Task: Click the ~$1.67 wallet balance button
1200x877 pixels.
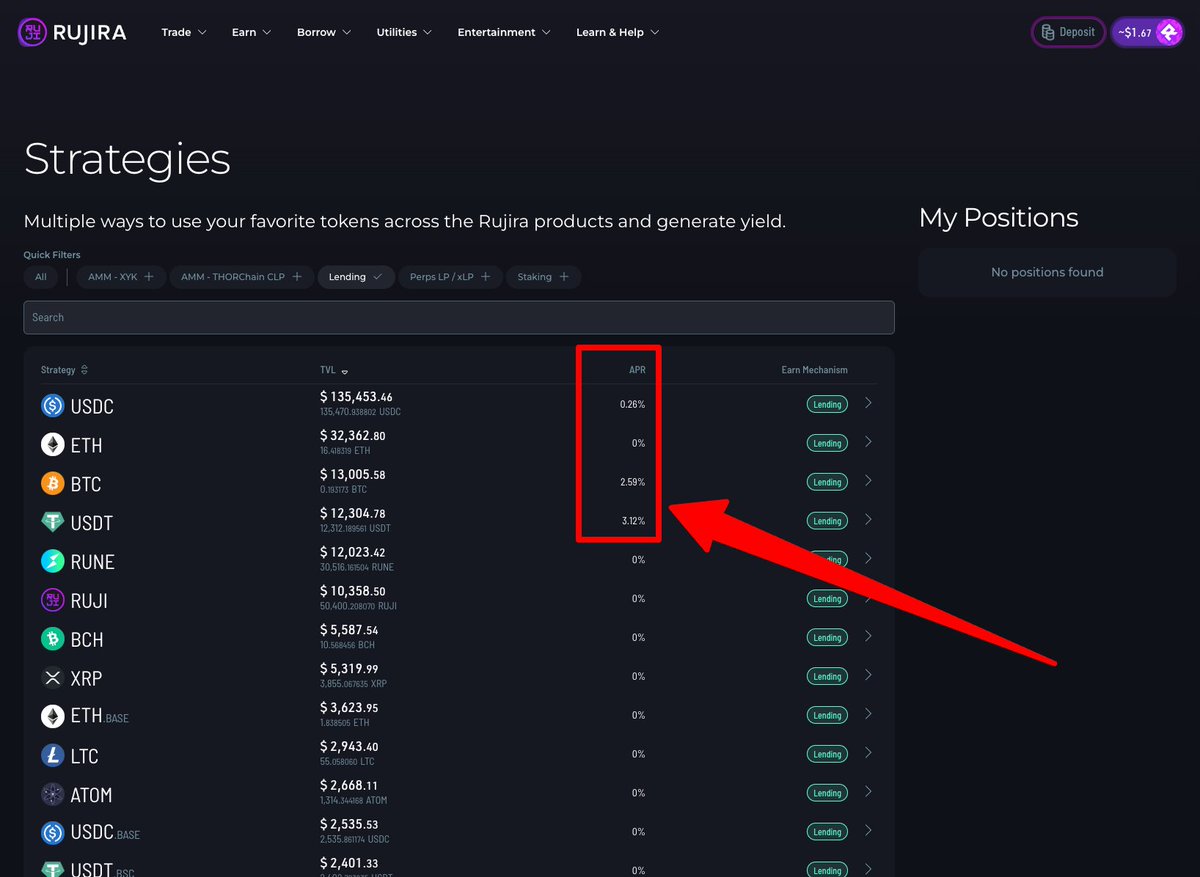Action: (x=1147, y=32)
